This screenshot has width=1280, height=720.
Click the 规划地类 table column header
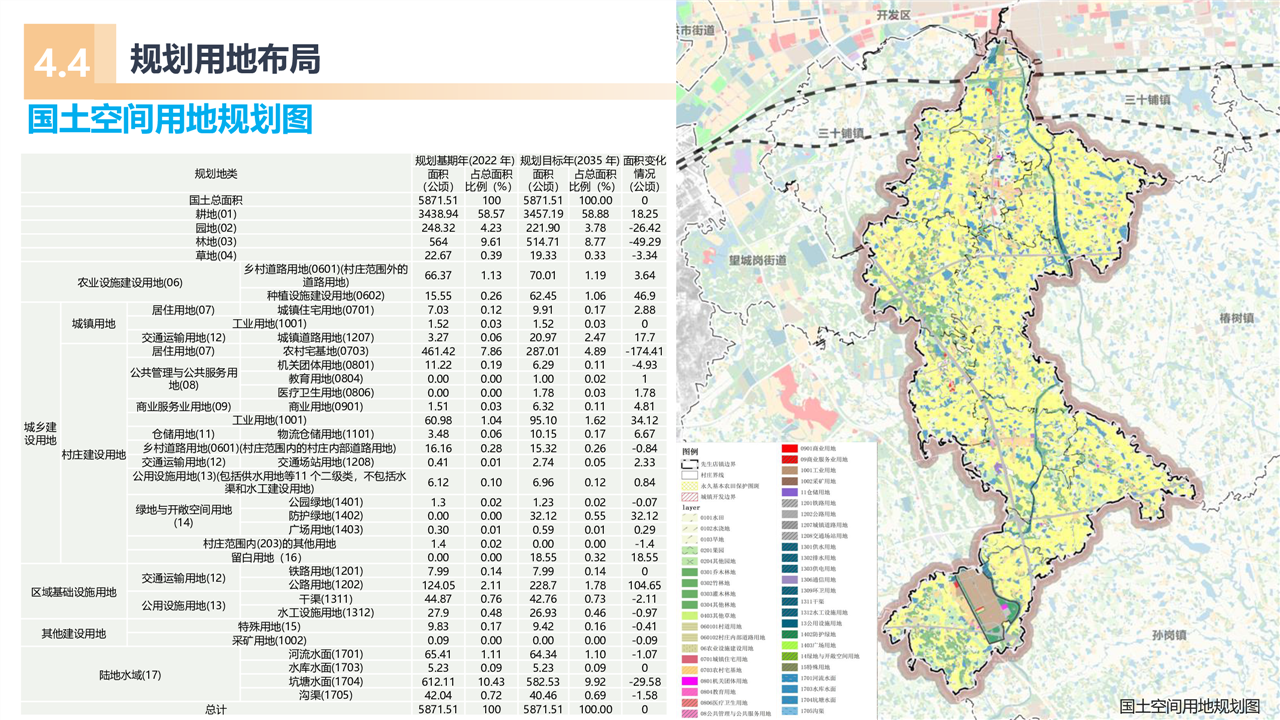[215, 174]
